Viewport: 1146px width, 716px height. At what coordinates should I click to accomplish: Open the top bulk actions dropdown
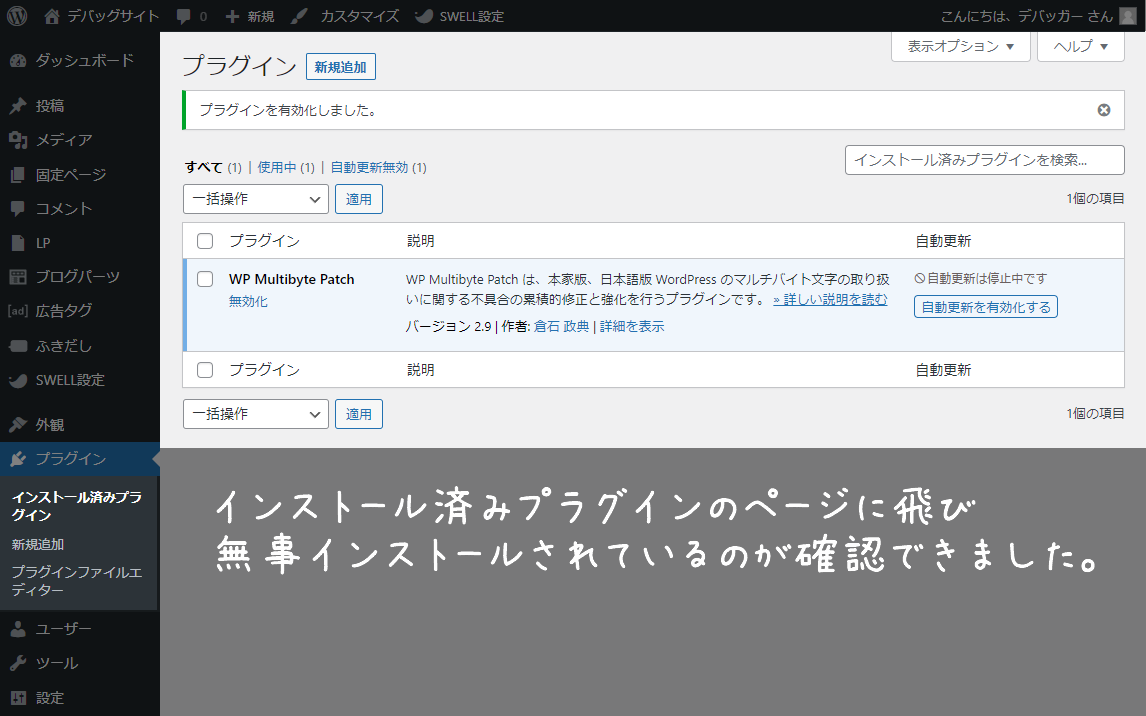point(256,199)
